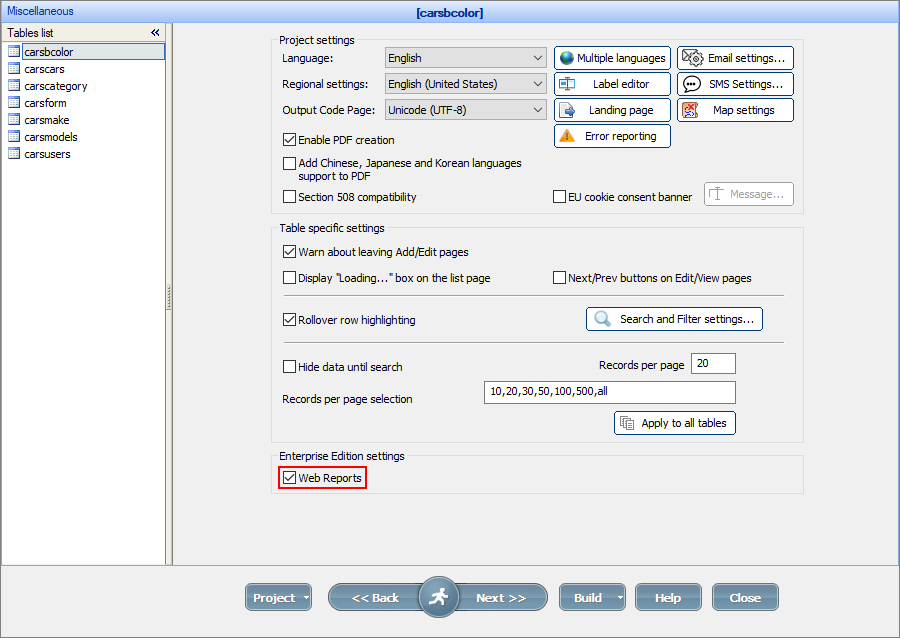Image resolution: width=900 pixels, height=638 pixels.
Task: Click the Map settings icon
Action: 690,110
